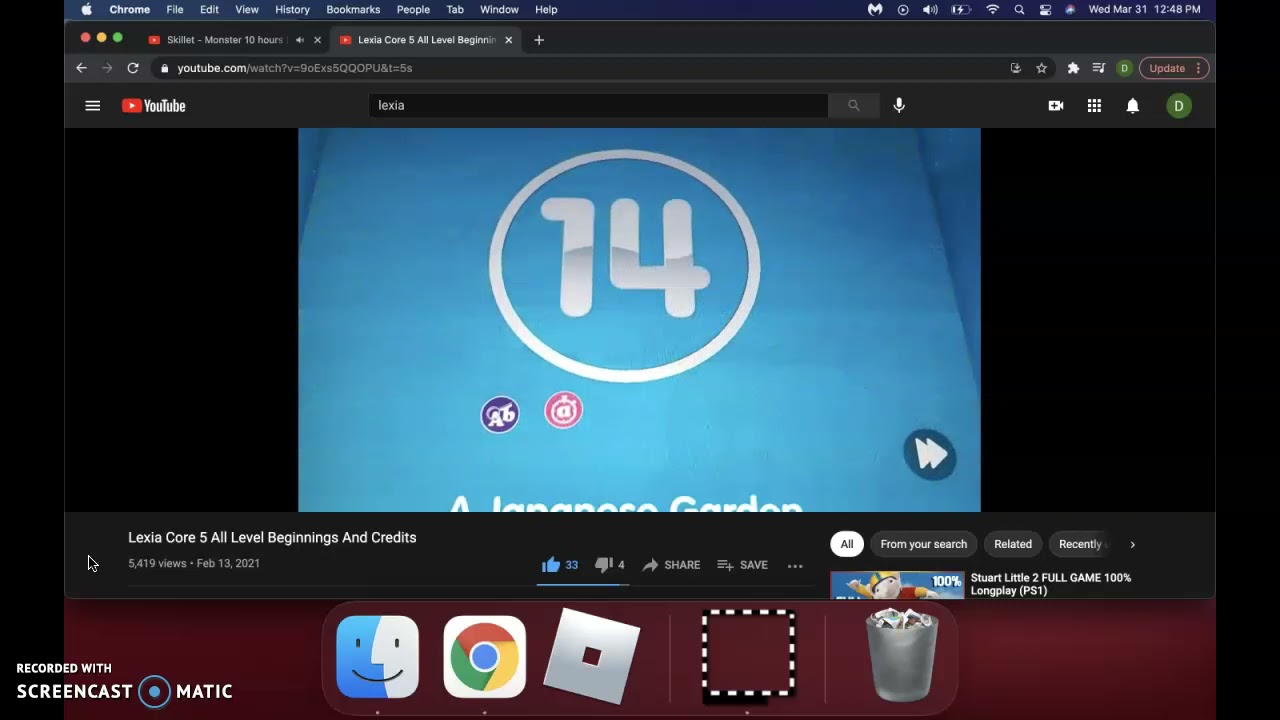
Task: Open Spotlight search in menu bar
Action: [x=1019, y=10]
